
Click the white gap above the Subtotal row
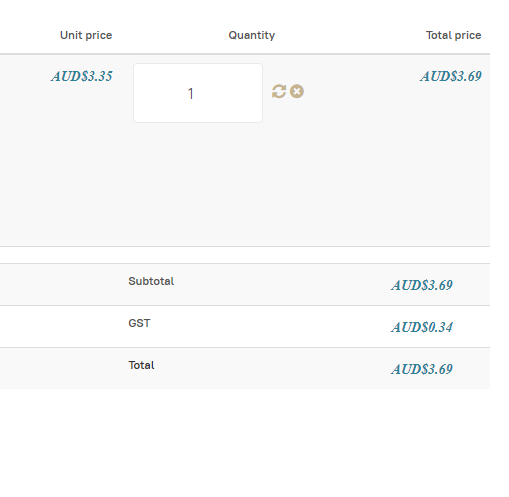tap(245, 255)
